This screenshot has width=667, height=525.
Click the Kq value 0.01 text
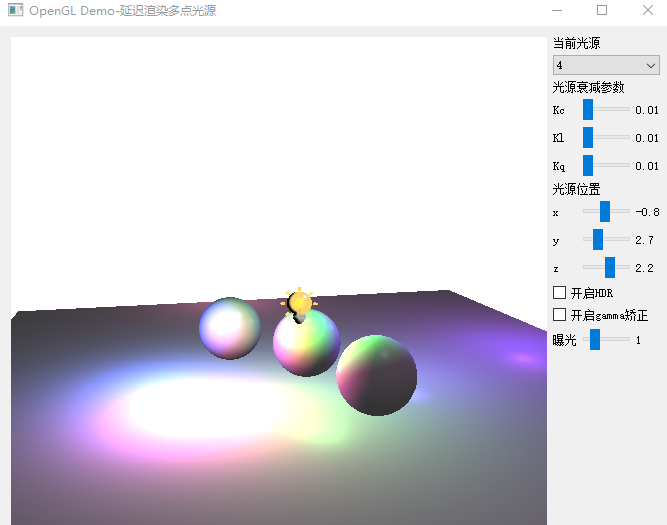pyautogui.click(x=647, y=166)
